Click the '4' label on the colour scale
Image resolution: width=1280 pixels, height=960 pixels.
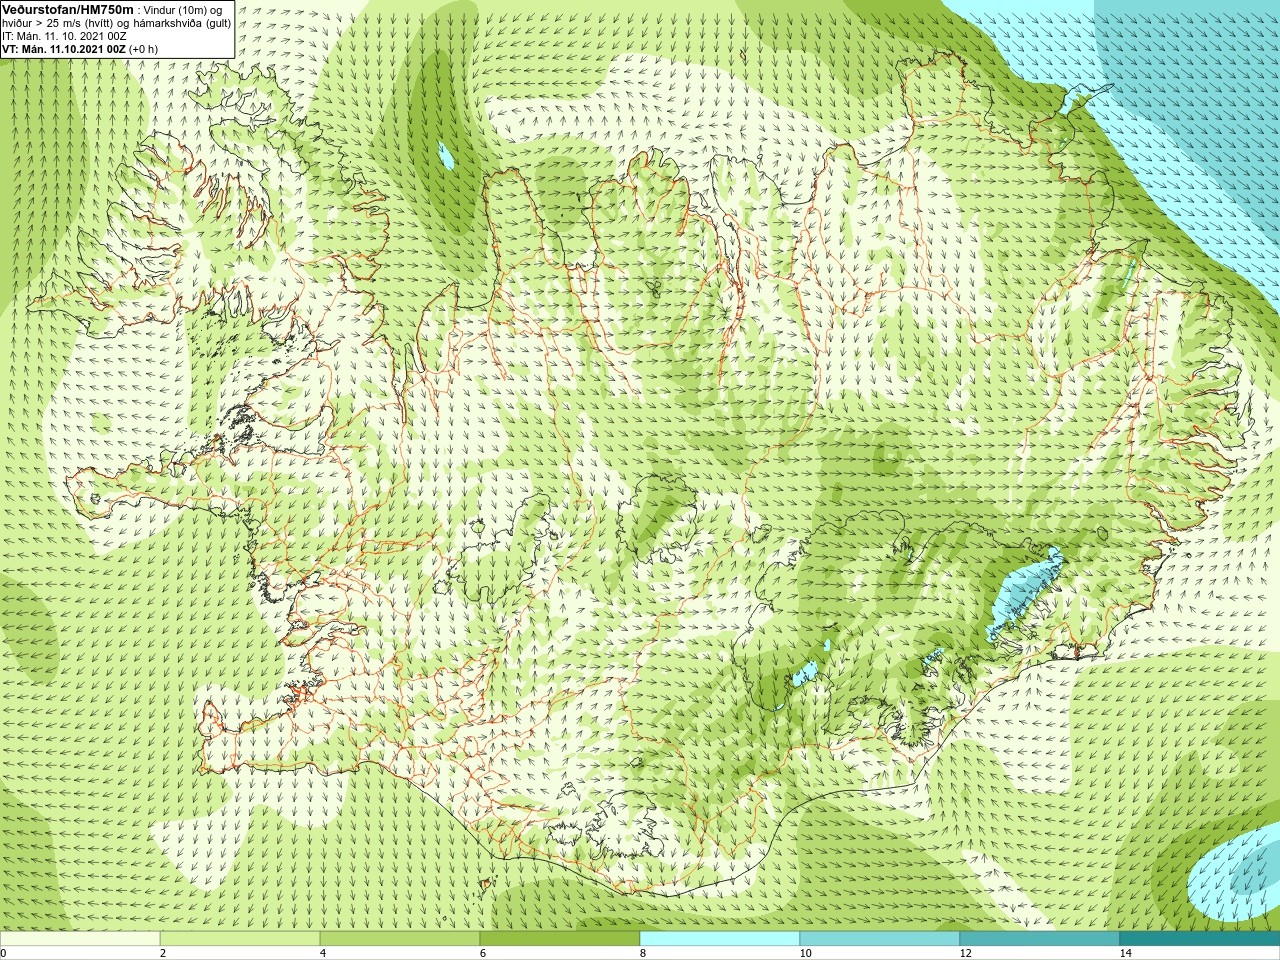tap(323, 953)
